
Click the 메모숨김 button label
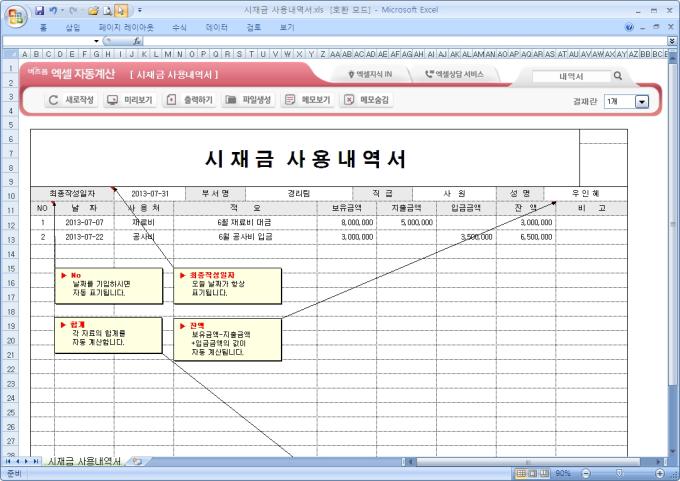[375, 100]
